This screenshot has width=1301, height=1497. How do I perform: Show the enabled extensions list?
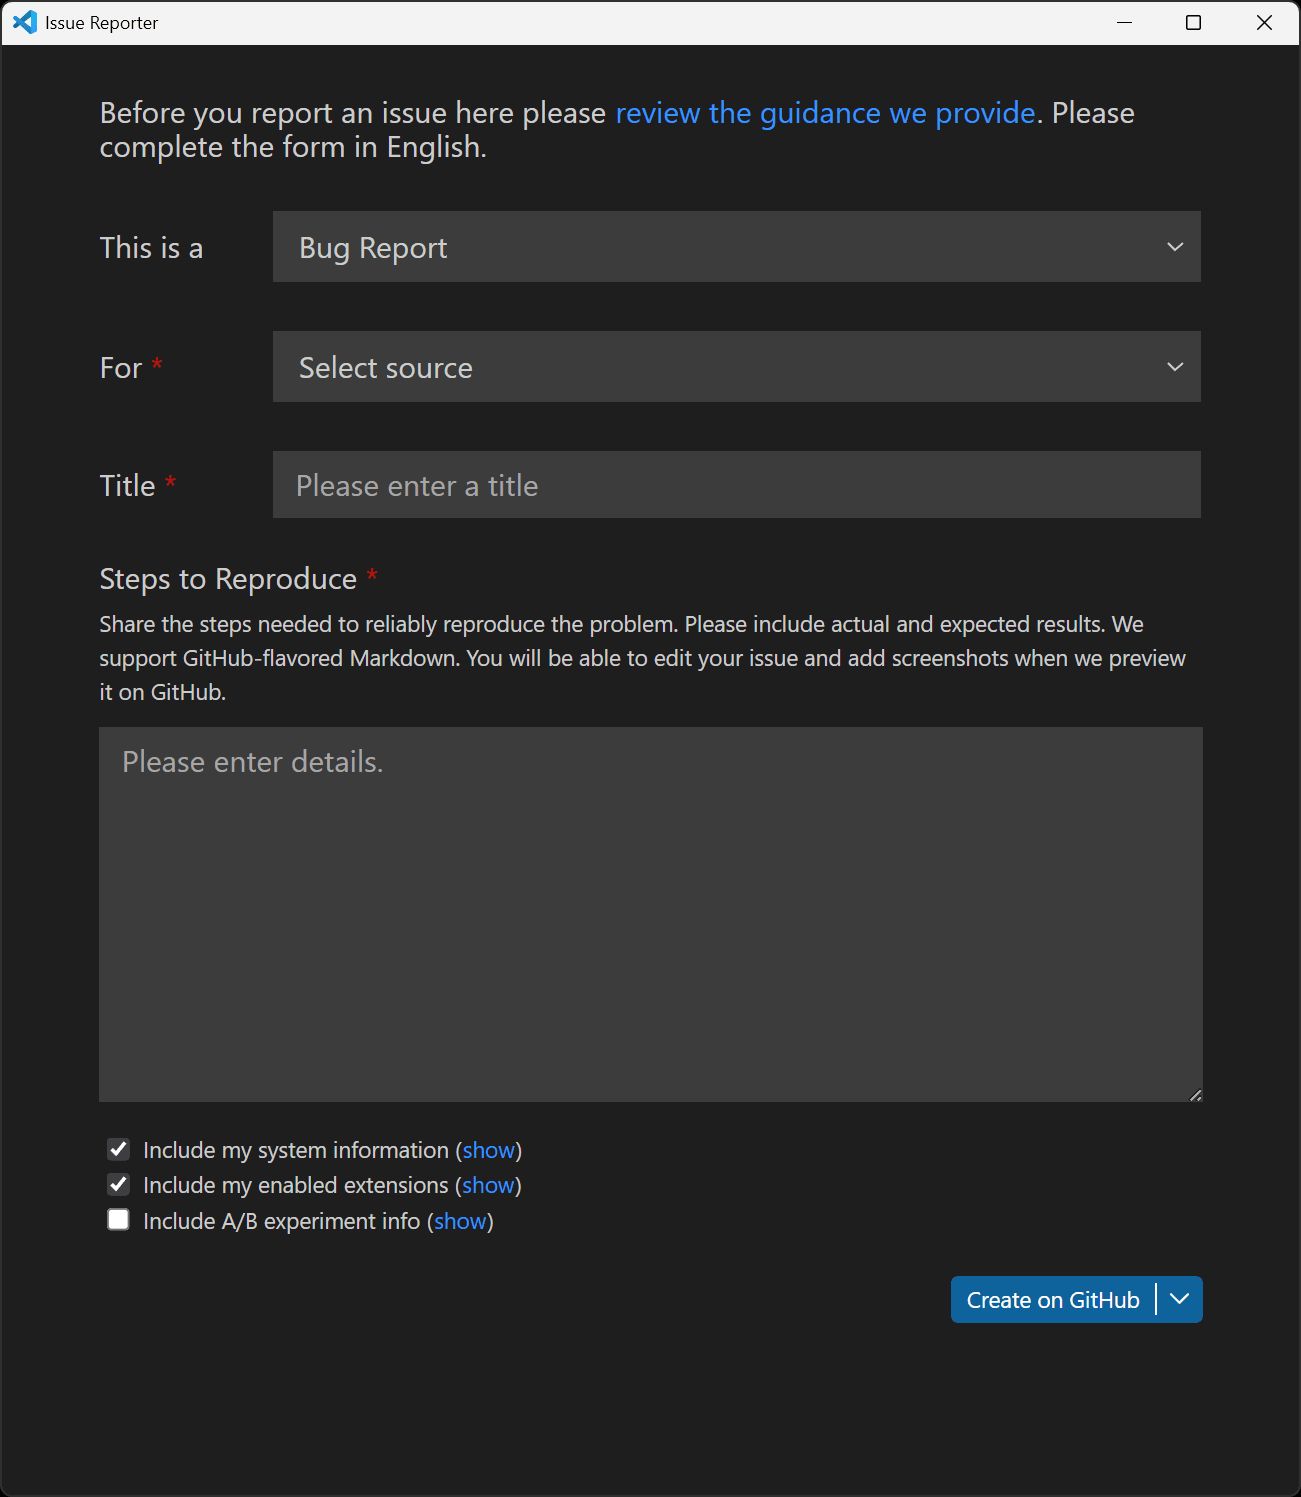click(488, 1185)
